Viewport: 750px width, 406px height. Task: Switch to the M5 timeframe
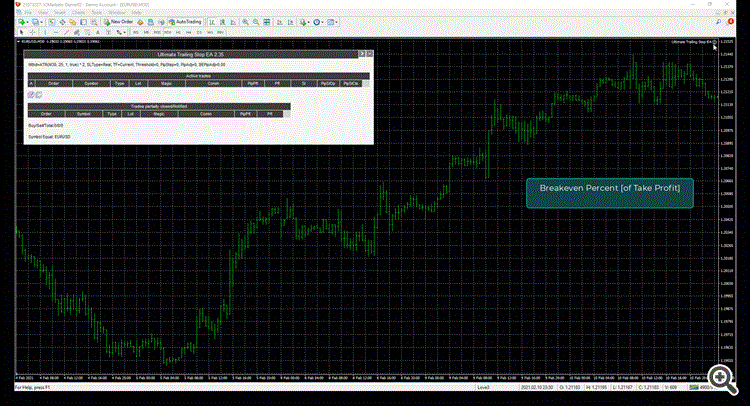click(146, 33)
